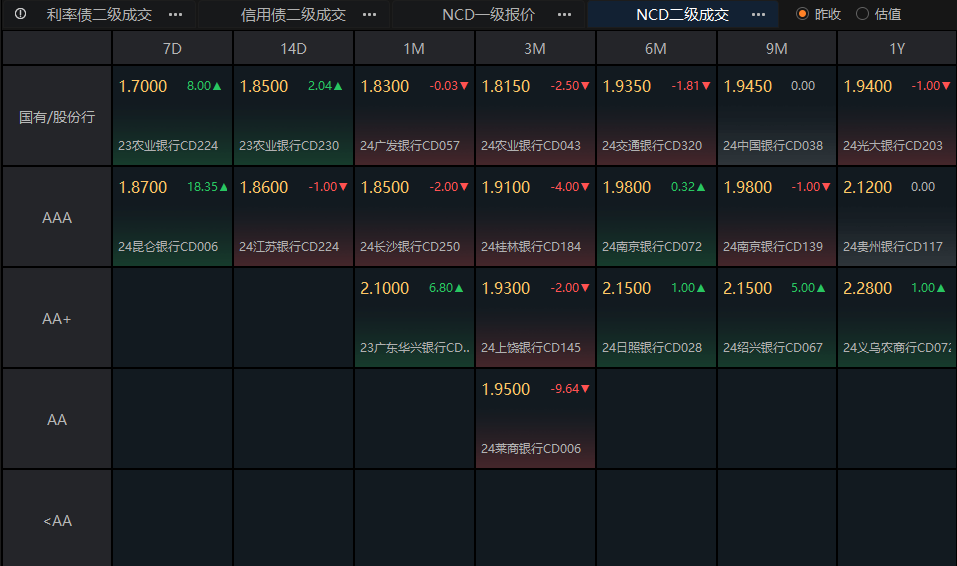The image size is (957, 566).
Task: Click the 2.1000 yield value
Action: (x=385, y=288)
